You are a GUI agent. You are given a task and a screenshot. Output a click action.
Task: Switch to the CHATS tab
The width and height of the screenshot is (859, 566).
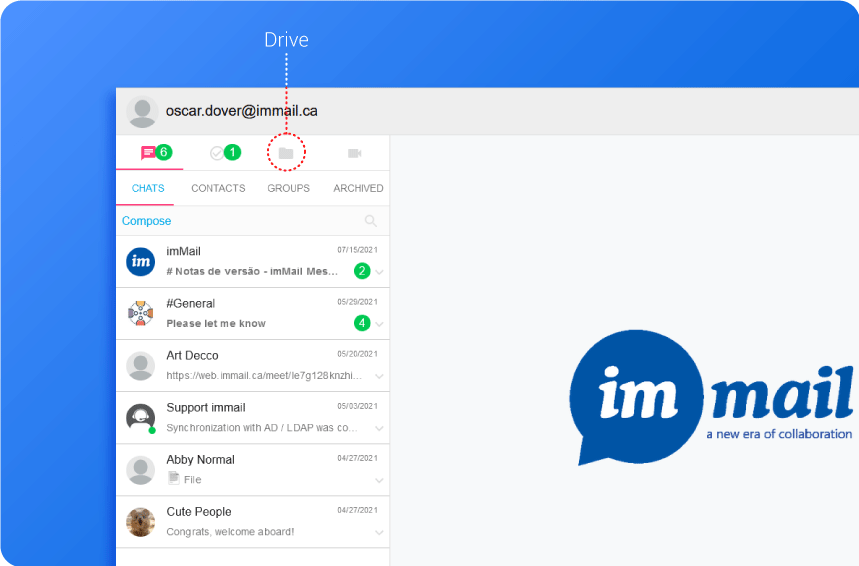(x=148, y=188)
